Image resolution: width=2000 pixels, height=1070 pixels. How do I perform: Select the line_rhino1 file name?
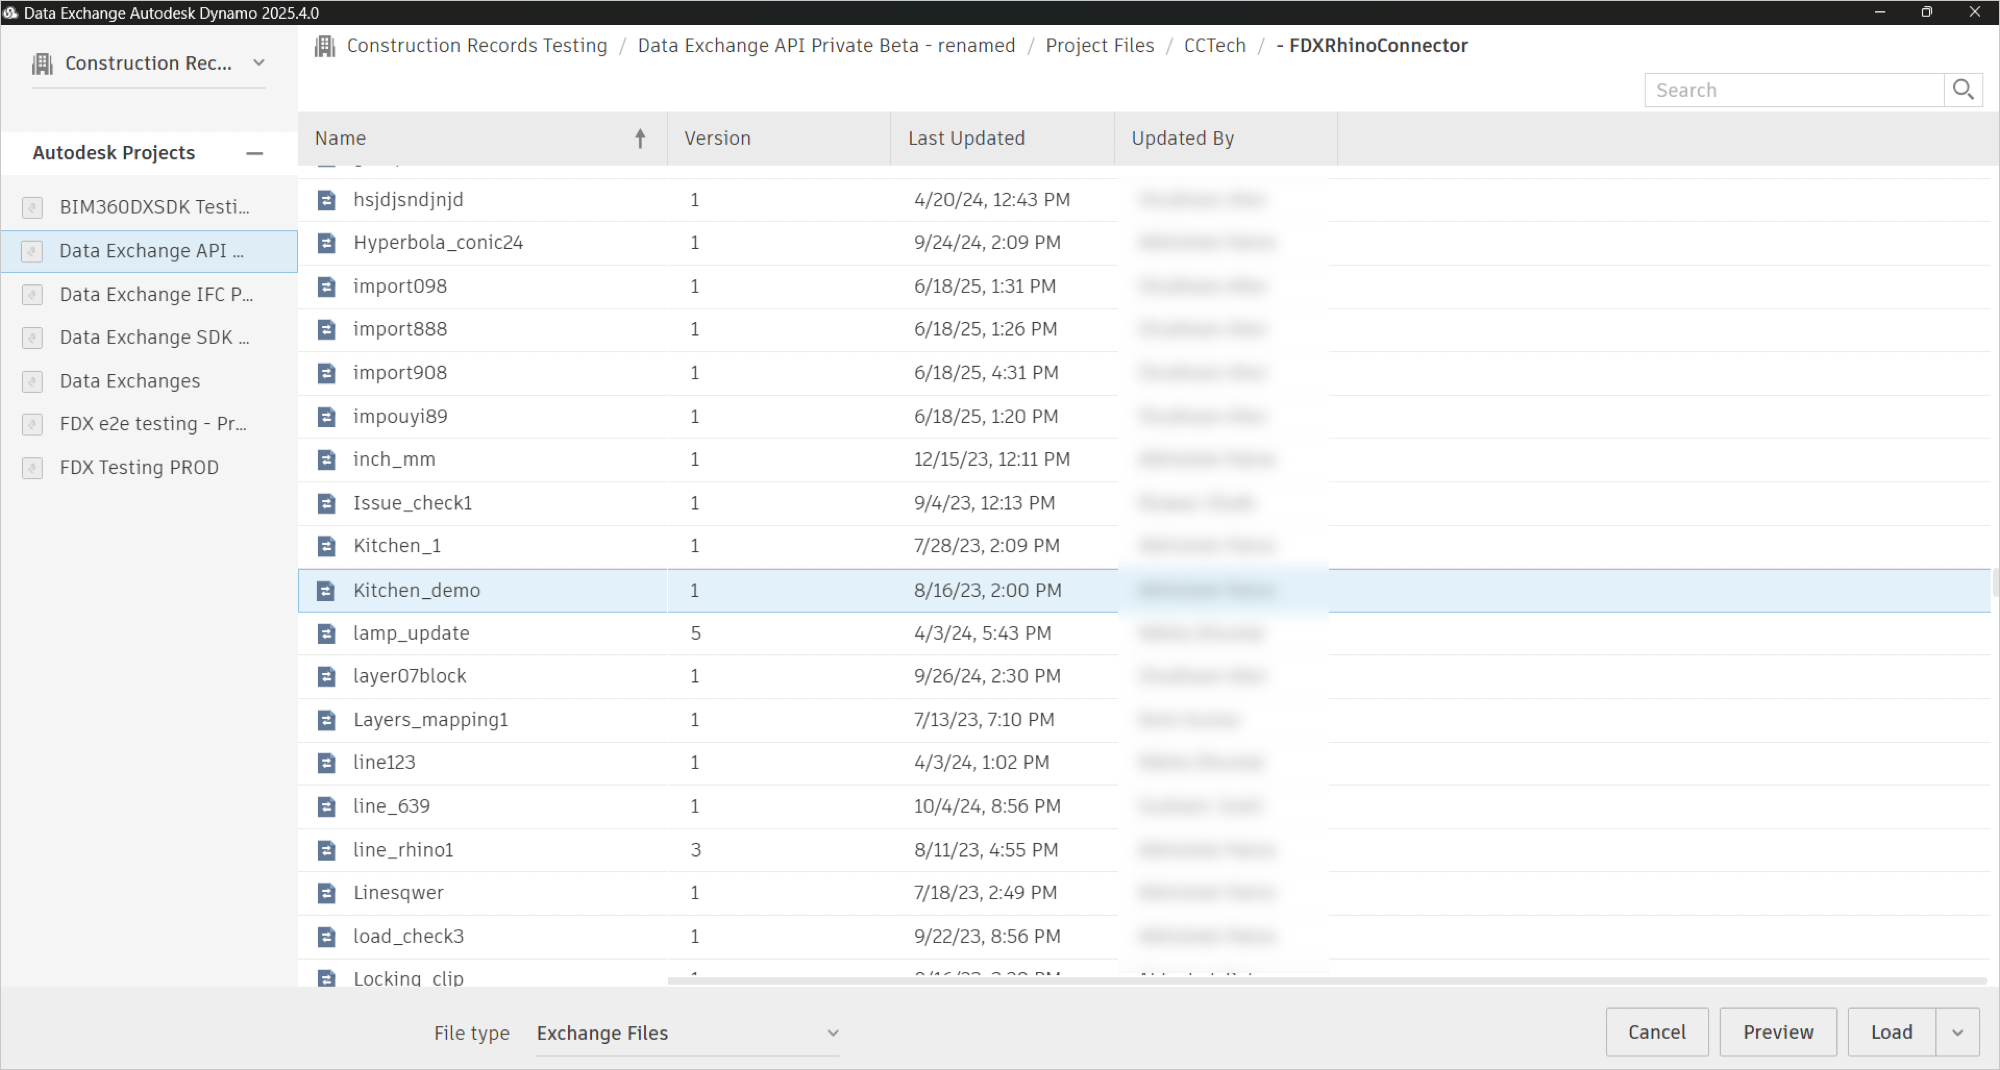[x=403, y=850]
